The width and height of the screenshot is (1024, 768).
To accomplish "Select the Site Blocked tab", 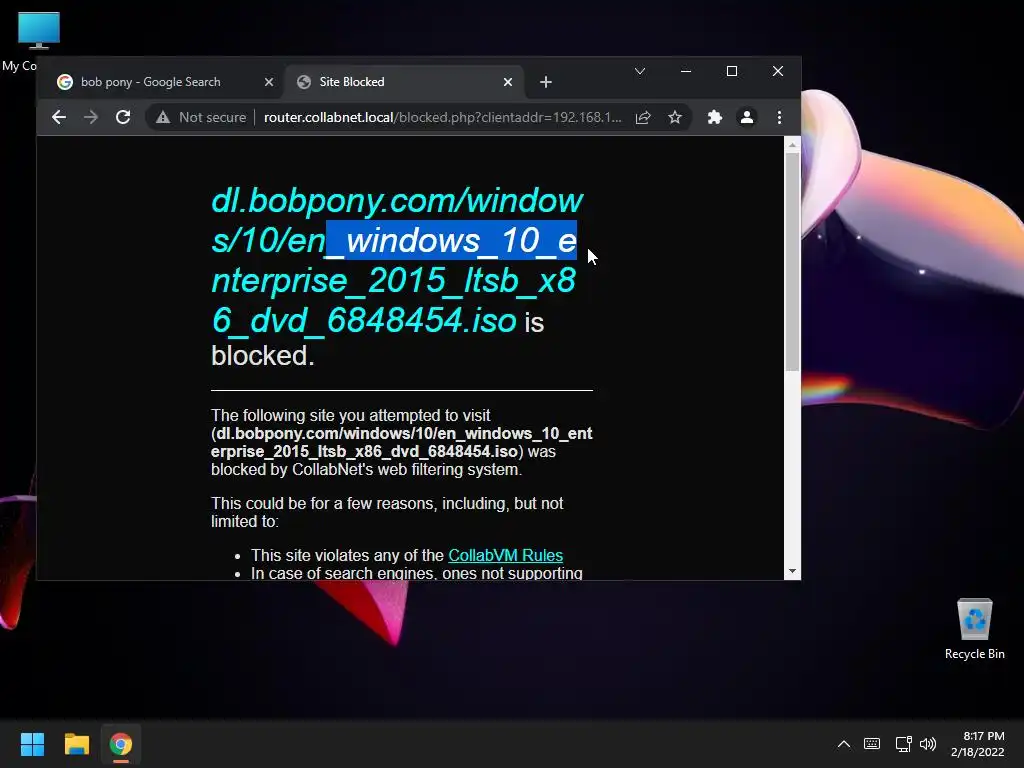I will [405, 82].
